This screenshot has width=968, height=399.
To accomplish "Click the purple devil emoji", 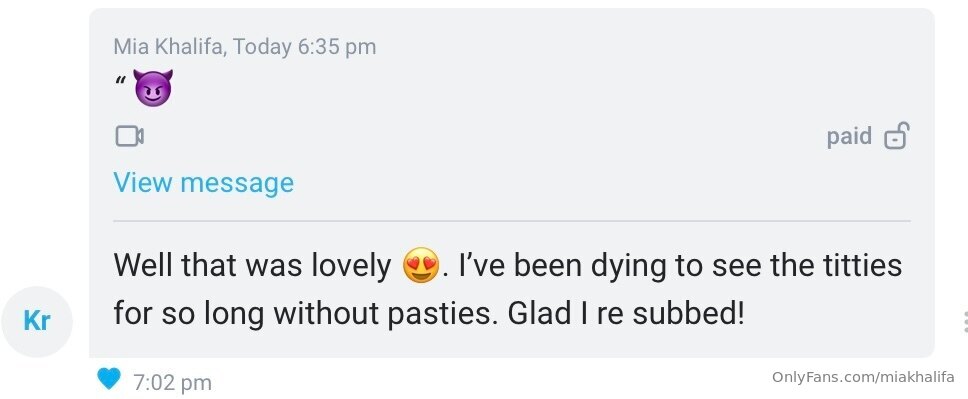I will click(x=153, y=88).
